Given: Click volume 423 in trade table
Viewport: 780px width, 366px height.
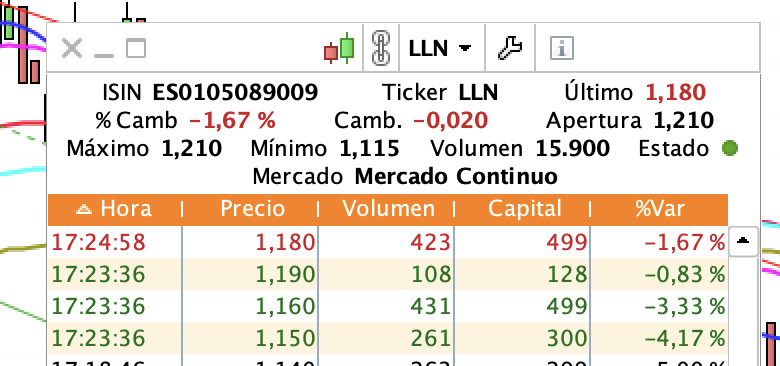Looking at the screenshot, I should pos(431,242).
